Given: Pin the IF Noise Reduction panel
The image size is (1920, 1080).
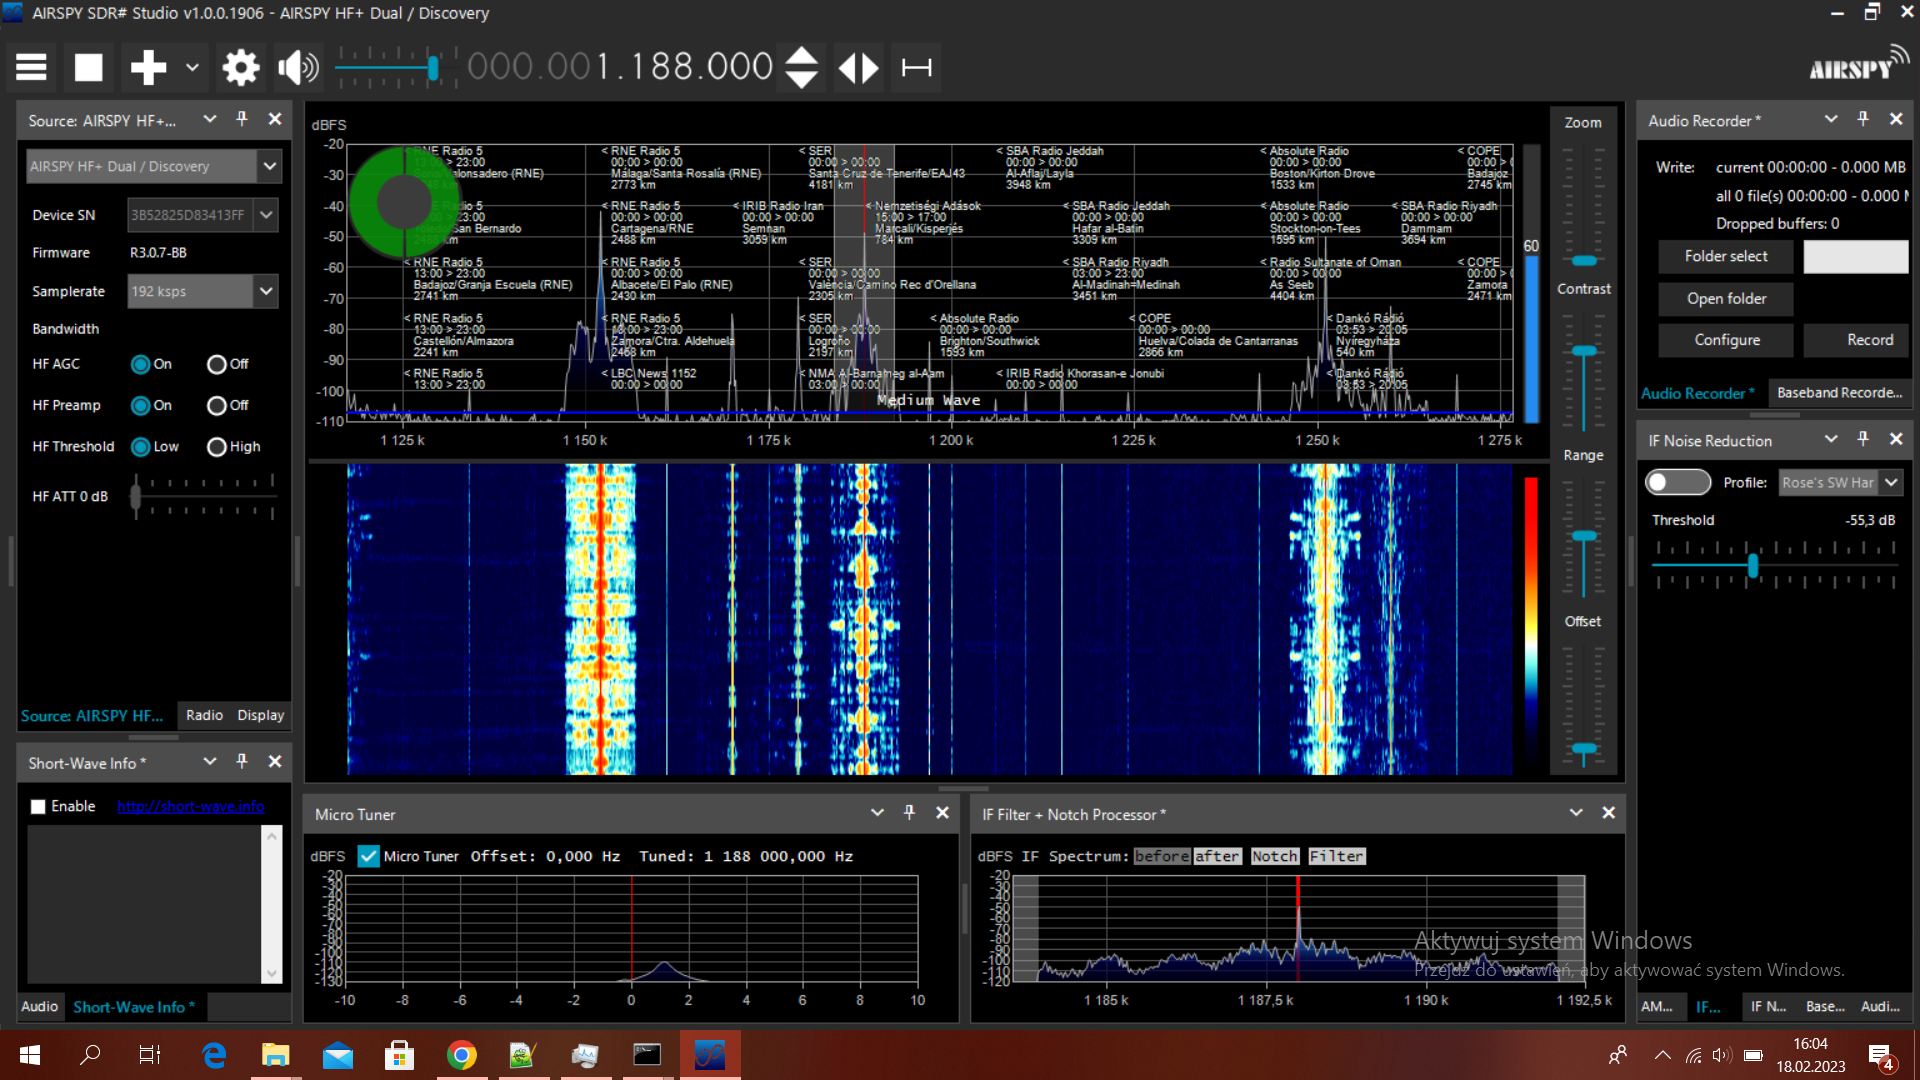Looking at the screenshot, I should [x=1863, y=439].
